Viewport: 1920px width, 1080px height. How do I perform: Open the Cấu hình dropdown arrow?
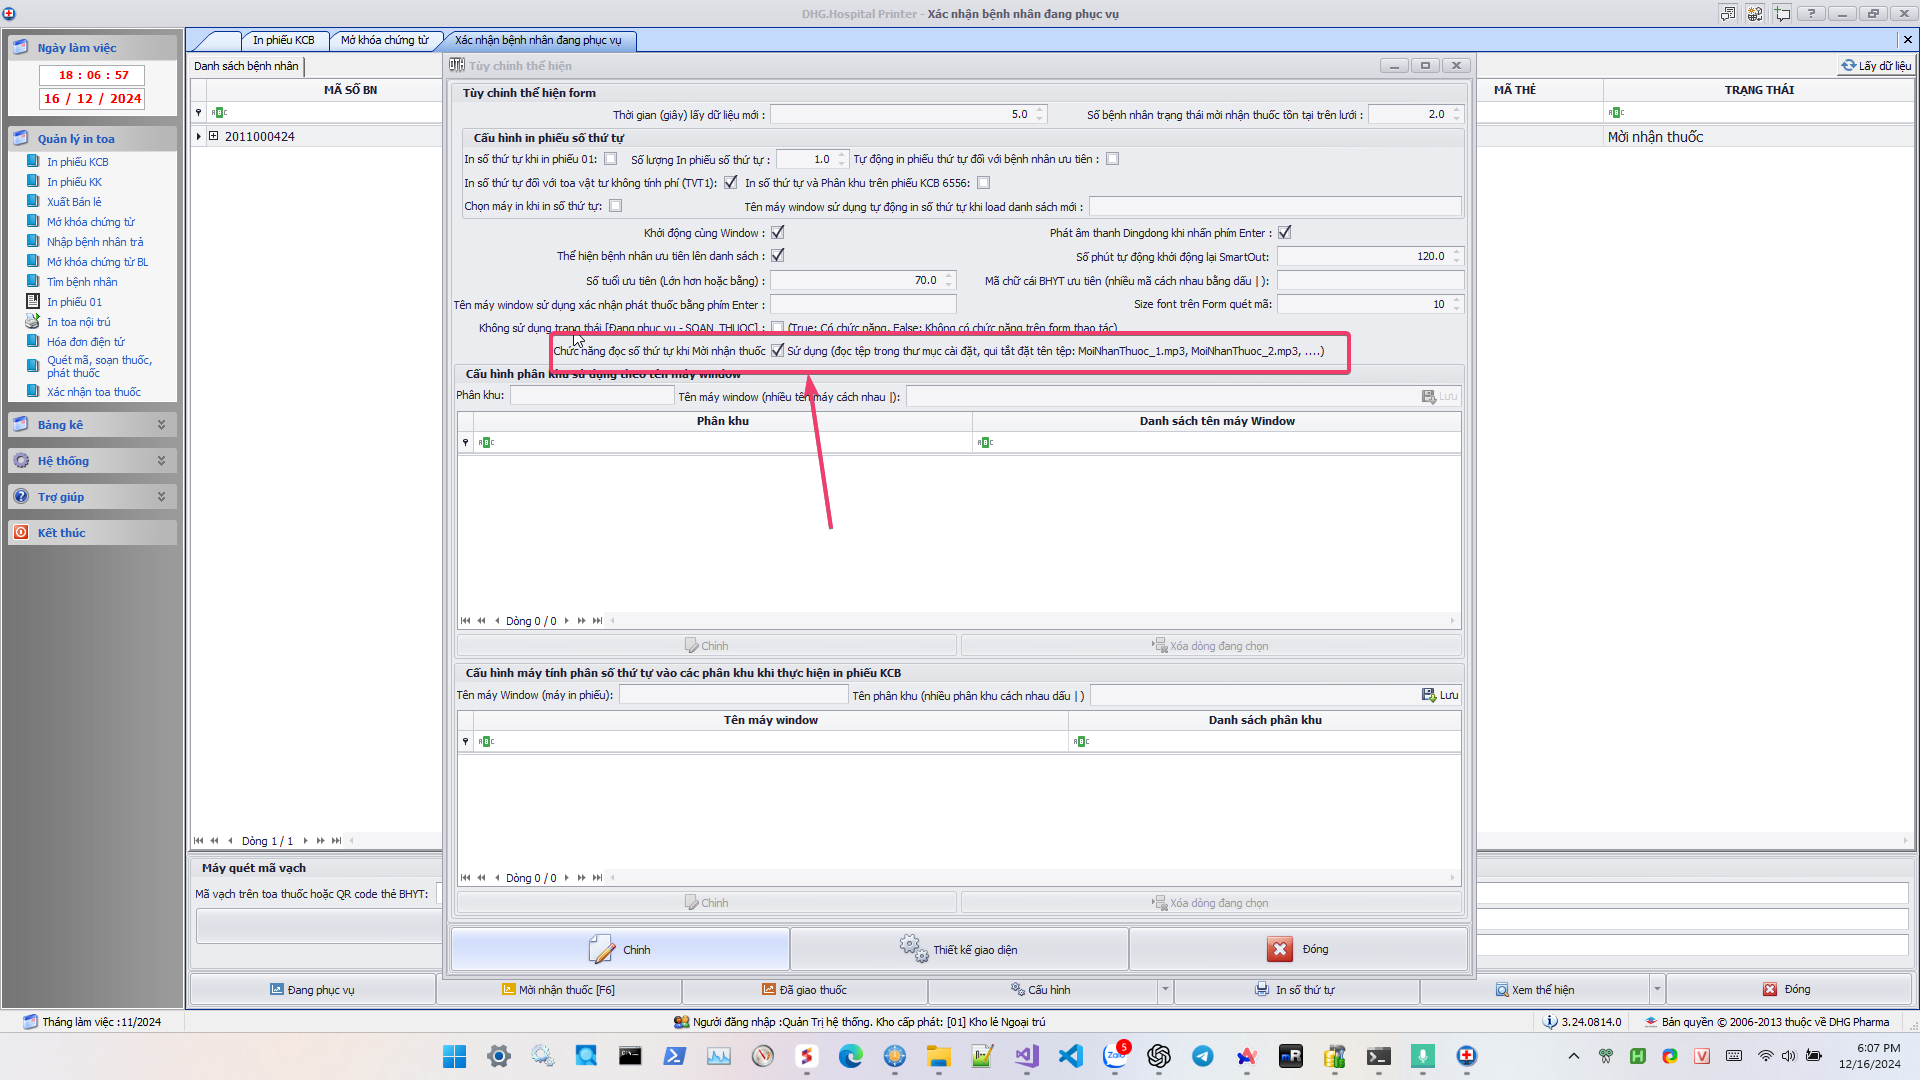pyautogui.click(x=1165, y=989)
